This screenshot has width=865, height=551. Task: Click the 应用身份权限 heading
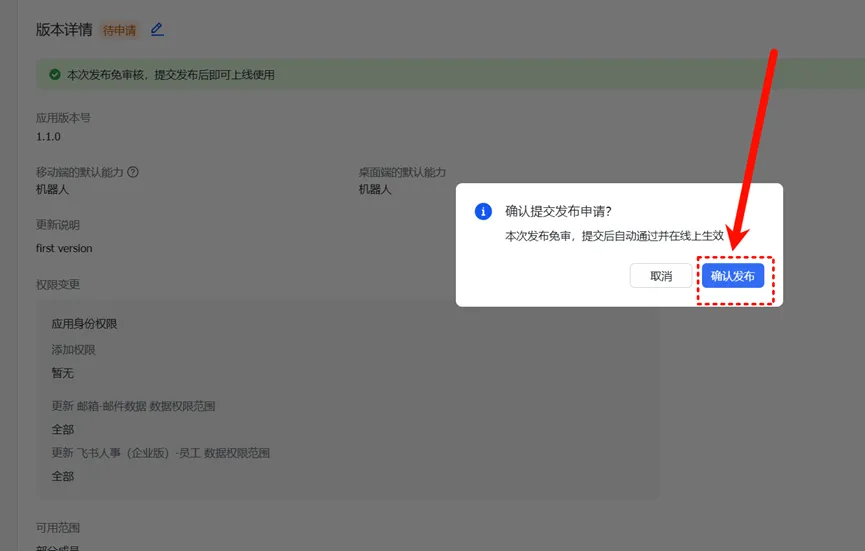tap(84, 324)
